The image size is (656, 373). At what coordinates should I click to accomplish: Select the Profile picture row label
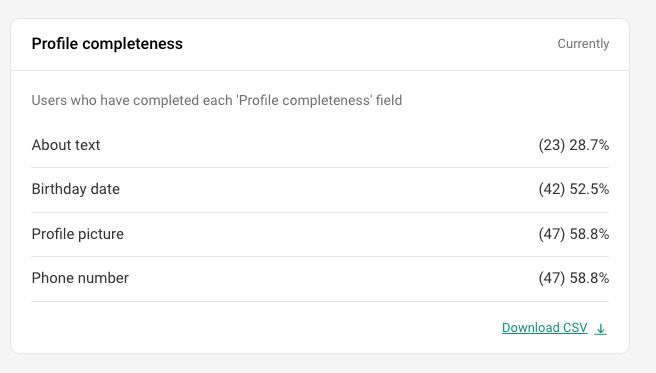coord(78,234)
